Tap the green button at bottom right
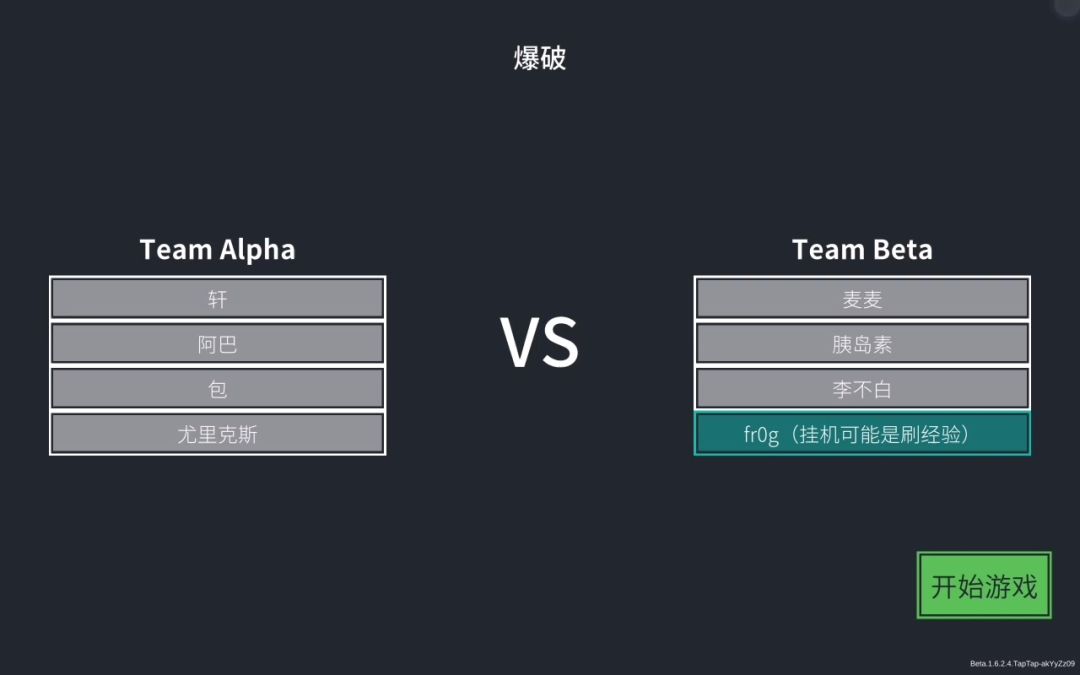The height and width of the screenshot is (675, 1080). pos(984,585)
